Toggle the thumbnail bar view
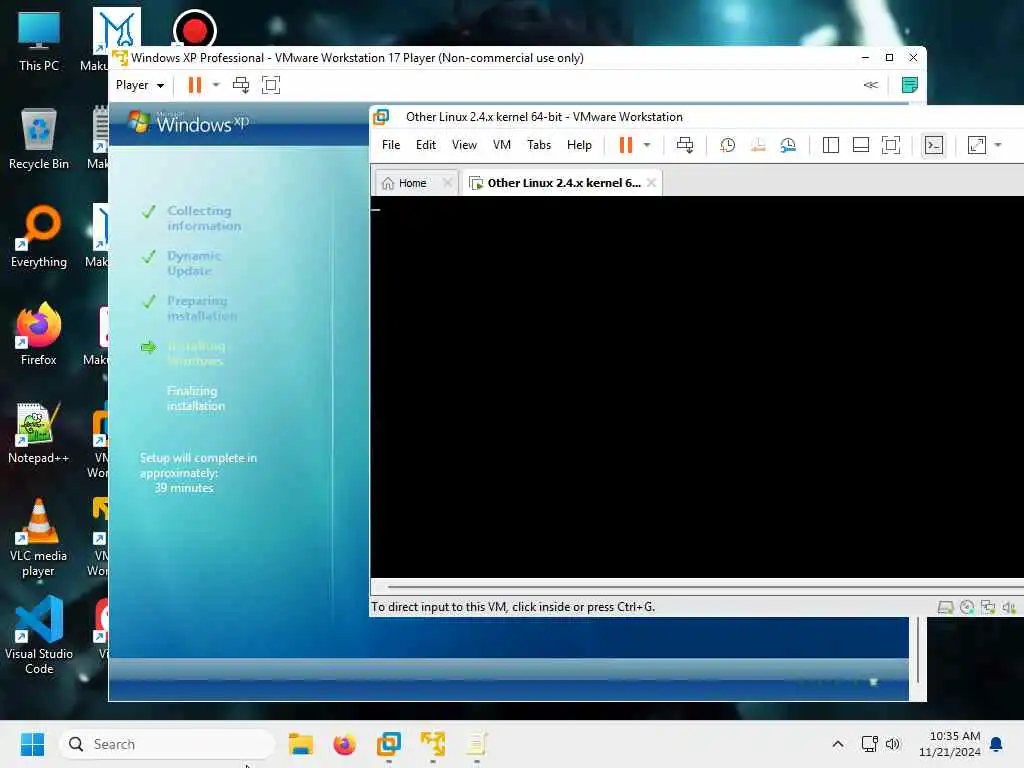 click(x=861, y=145)
